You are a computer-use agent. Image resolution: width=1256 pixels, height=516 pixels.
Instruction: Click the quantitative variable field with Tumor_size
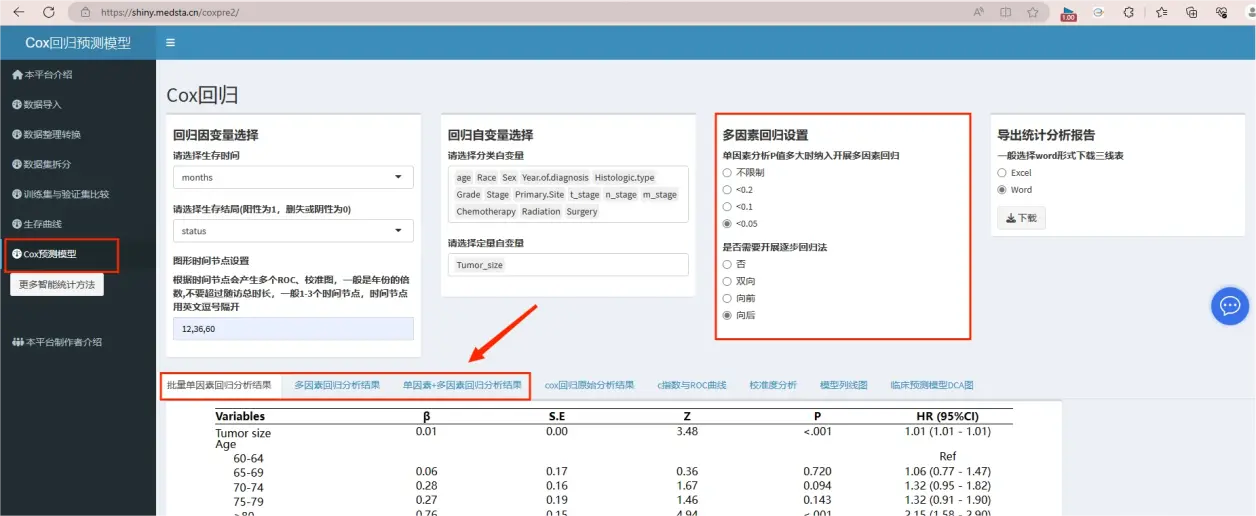pos(568,265)
